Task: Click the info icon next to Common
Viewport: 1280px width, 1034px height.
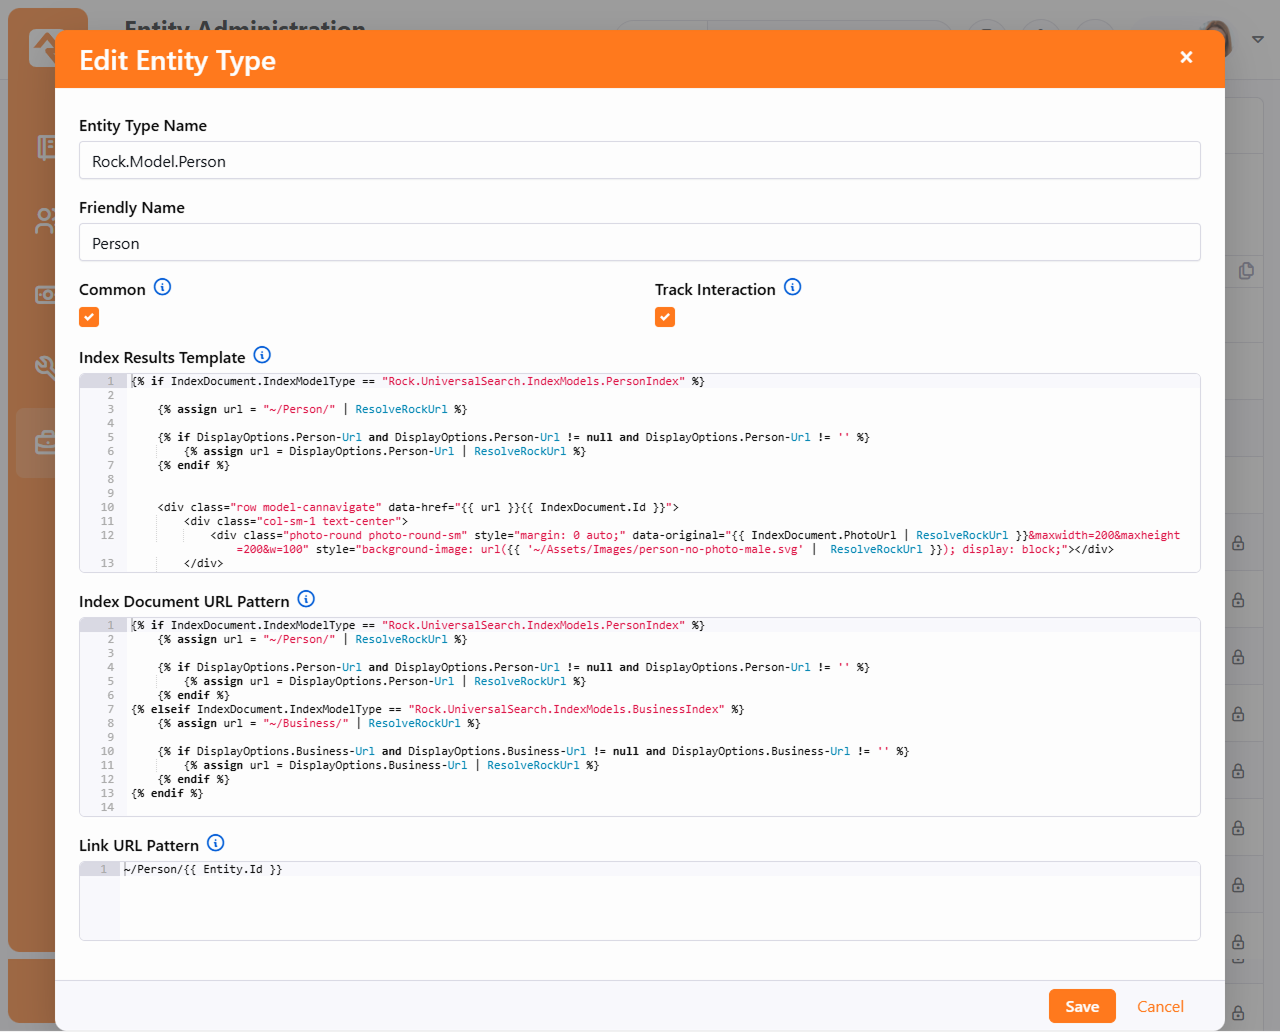Action: (x=163, y=288)
